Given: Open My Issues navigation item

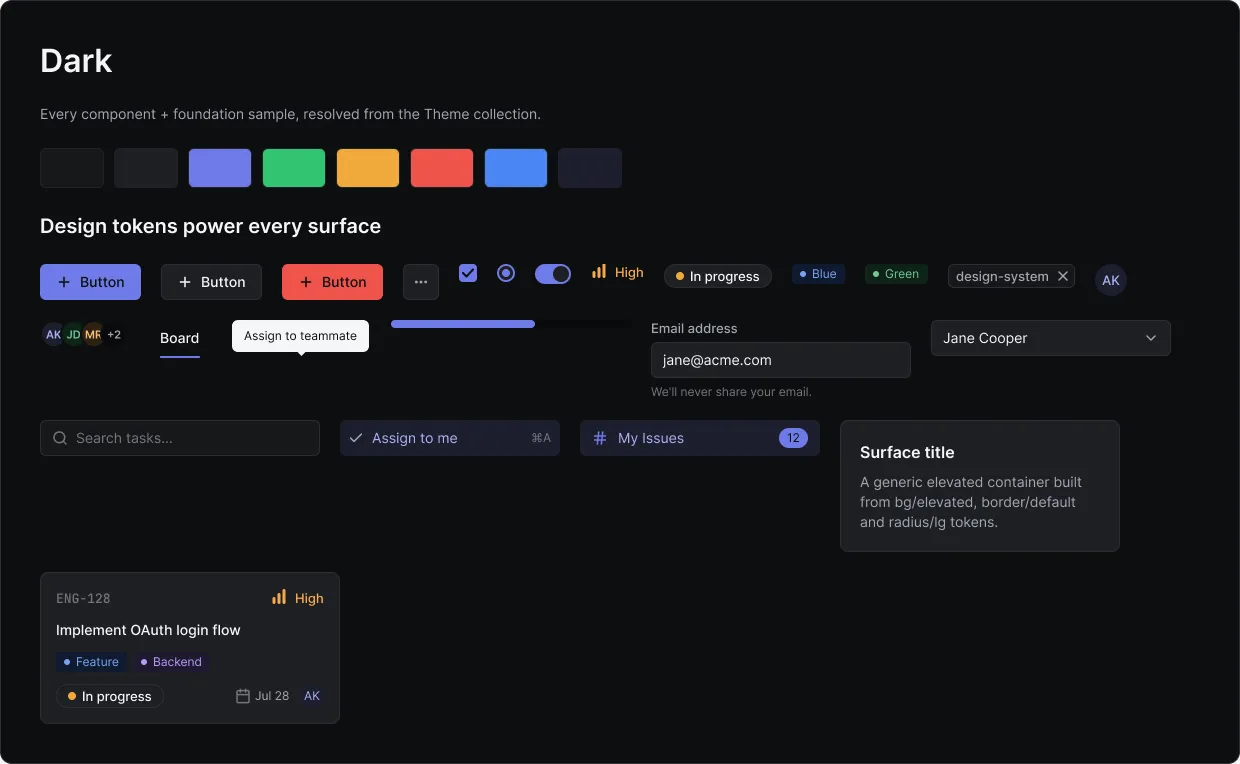Looking at the screenshot, I should coord(700,438).
